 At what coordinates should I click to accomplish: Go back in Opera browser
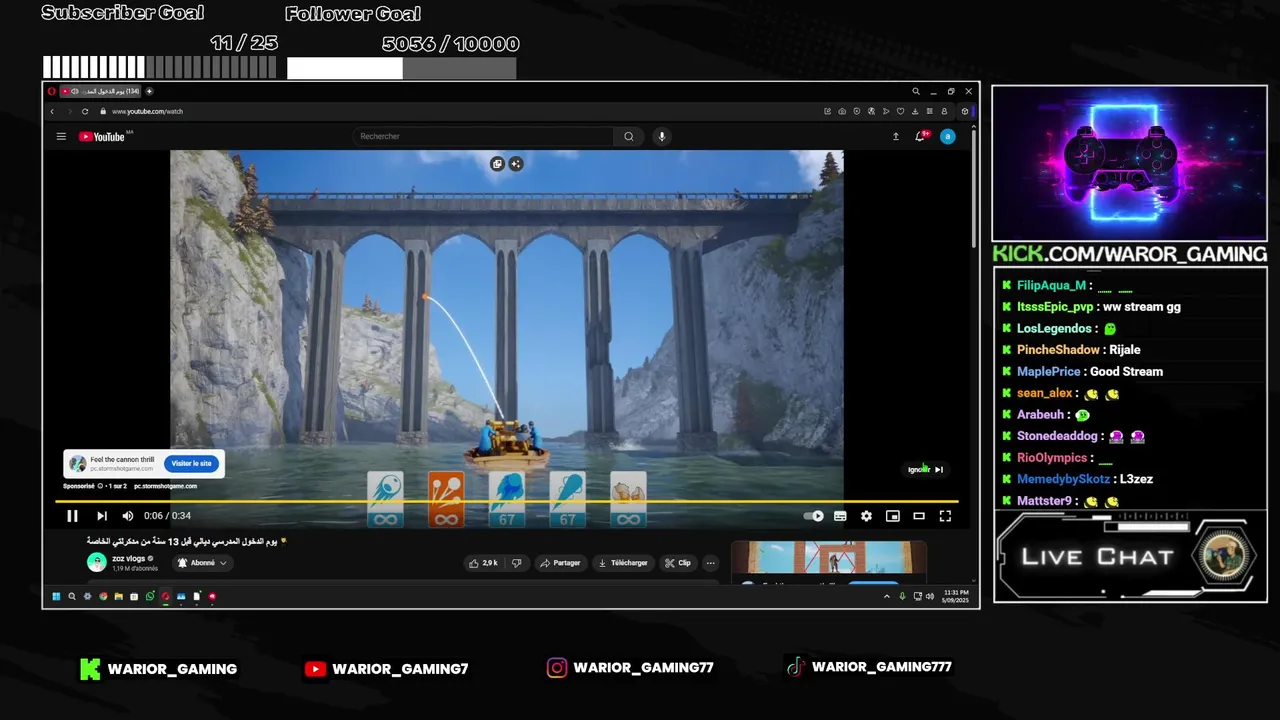[x=52, y=111]
